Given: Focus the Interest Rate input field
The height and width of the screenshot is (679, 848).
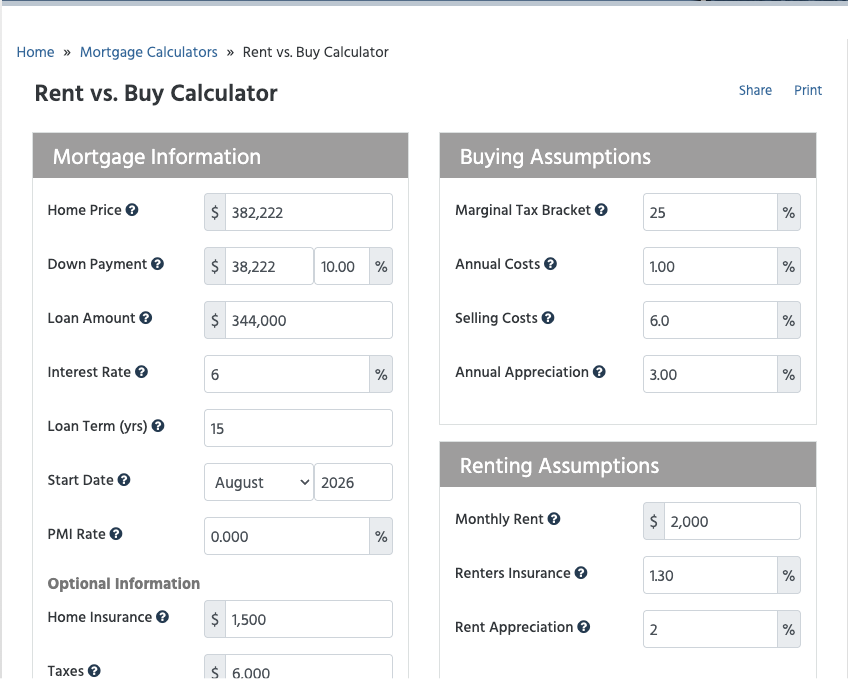Looking at the screenshot, I should click(287, 374).
